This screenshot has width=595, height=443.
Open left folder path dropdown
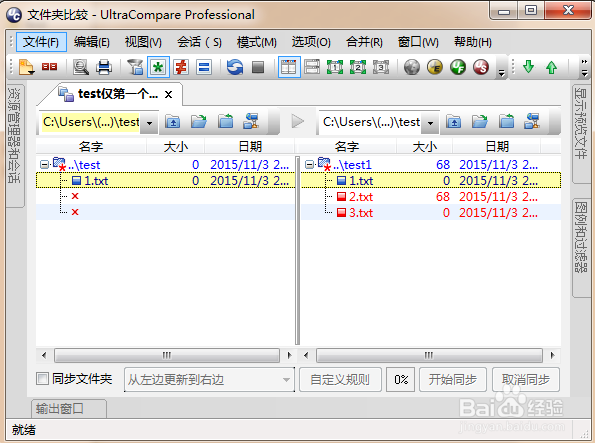tap(150, 123)
